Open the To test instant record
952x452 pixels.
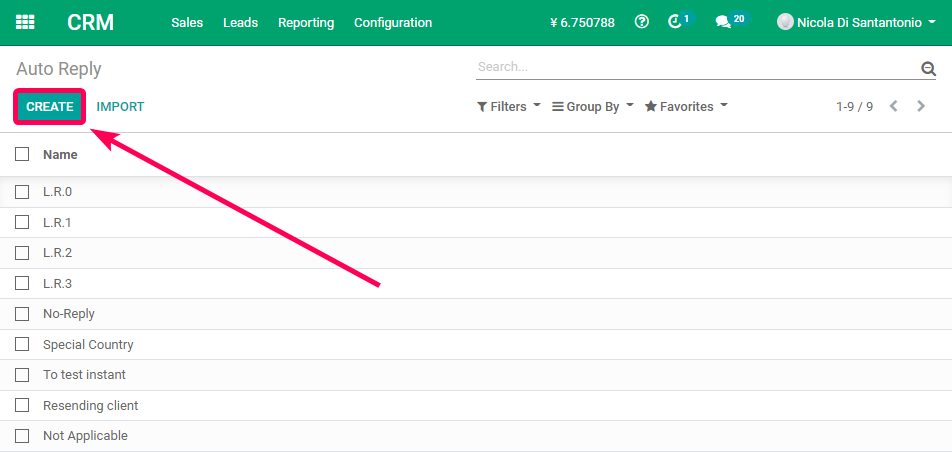tap(84, 375)
